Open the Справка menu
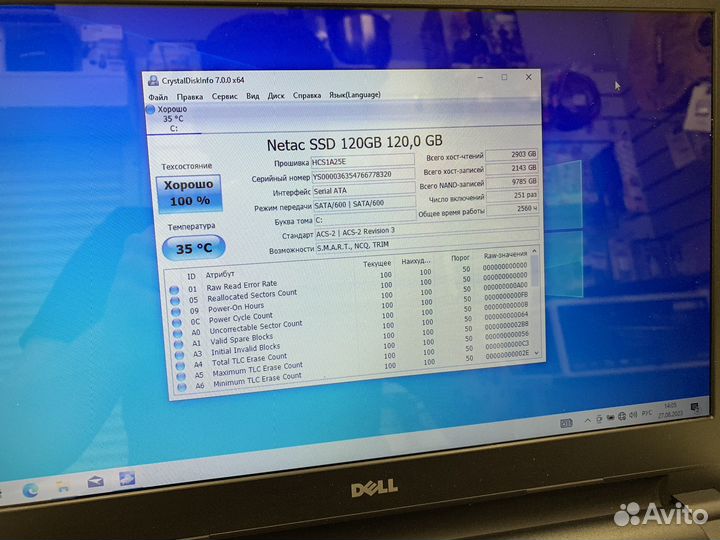This screenshot has width=720, height=540. (x=307, y=95)
